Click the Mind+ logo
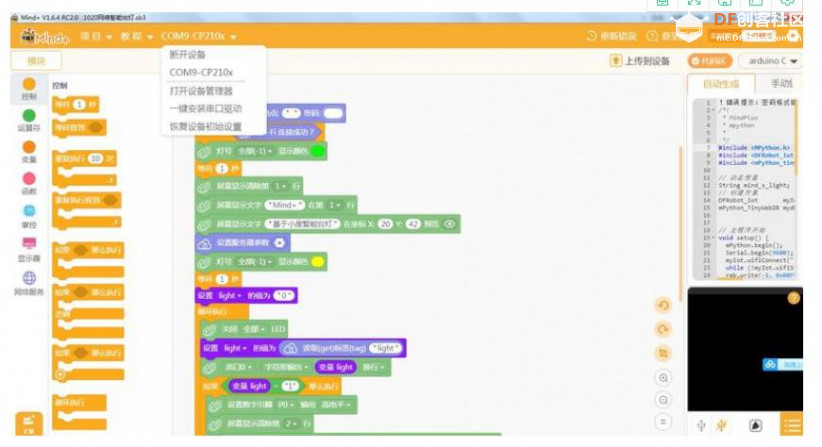Viewport: 822px width, 447px height. coord(45,37)
